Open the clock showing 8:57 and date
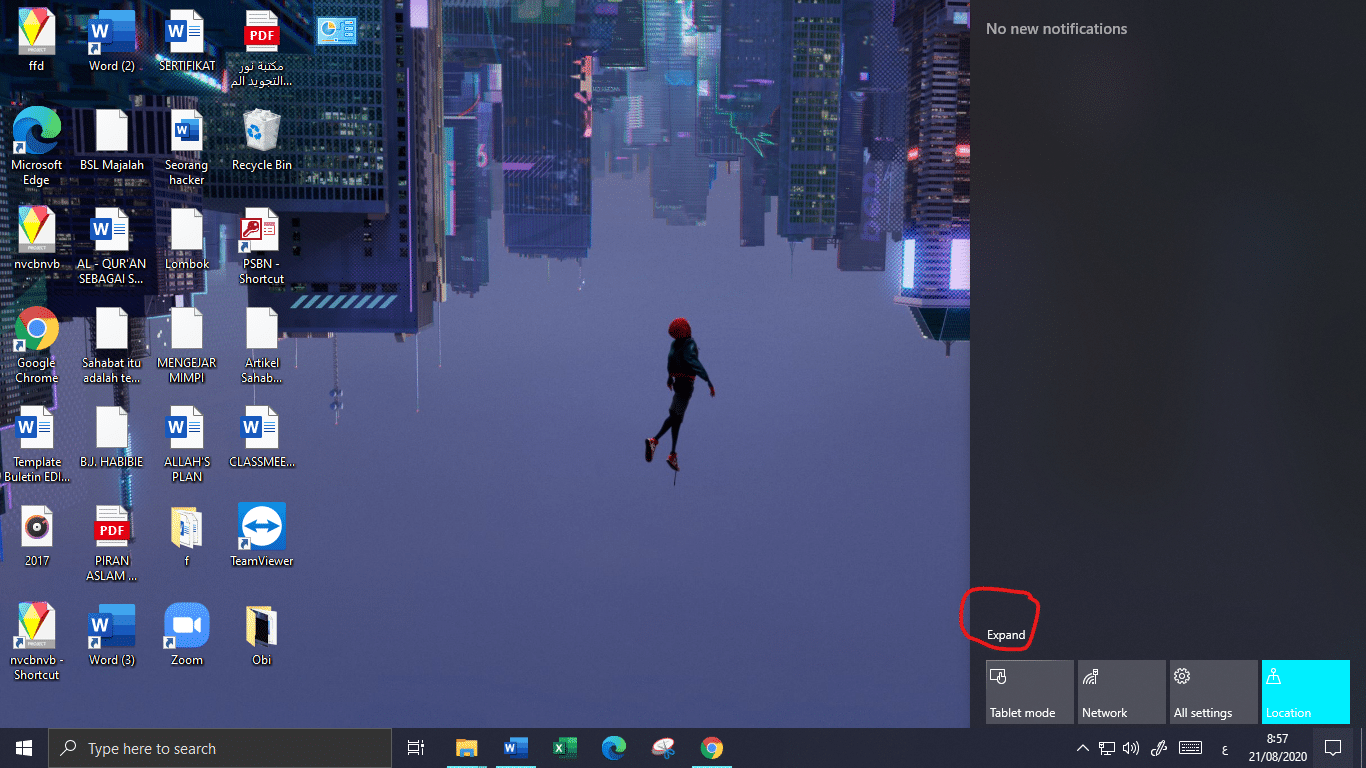 [1276, 748]
